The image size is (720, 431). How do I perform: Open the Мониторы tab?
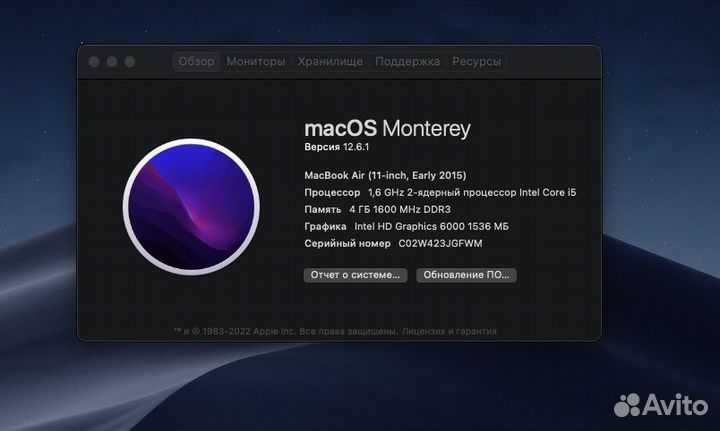click(x=256, y=62)
